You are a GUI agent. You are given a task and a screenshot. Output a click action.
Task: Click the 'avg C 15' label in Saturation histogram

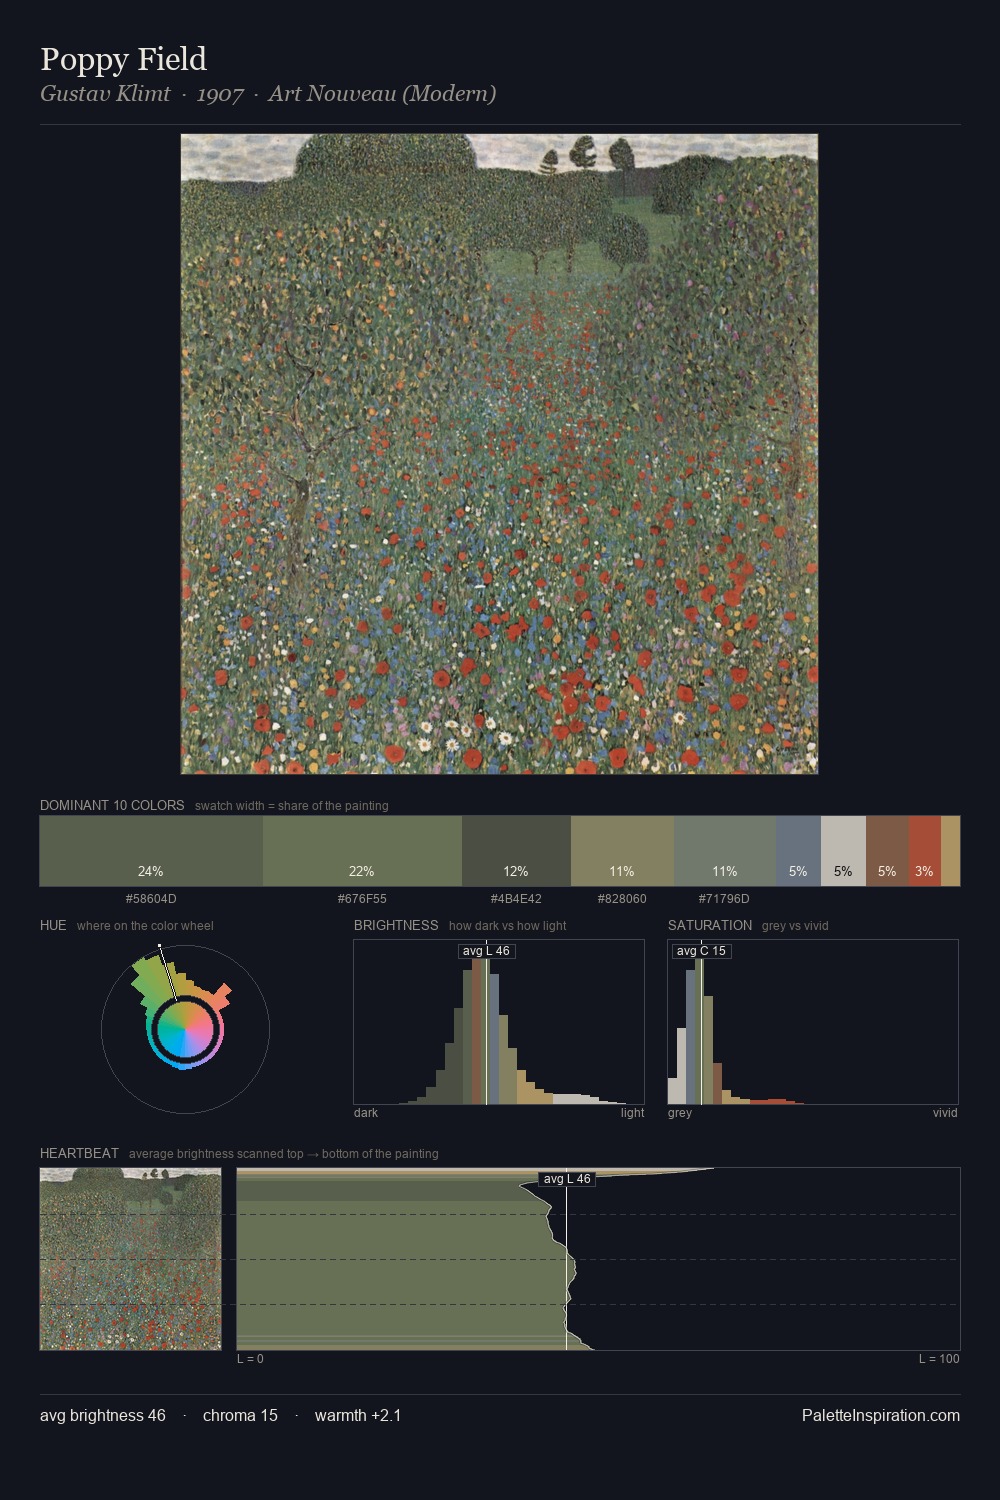click(x=701, y=951)
